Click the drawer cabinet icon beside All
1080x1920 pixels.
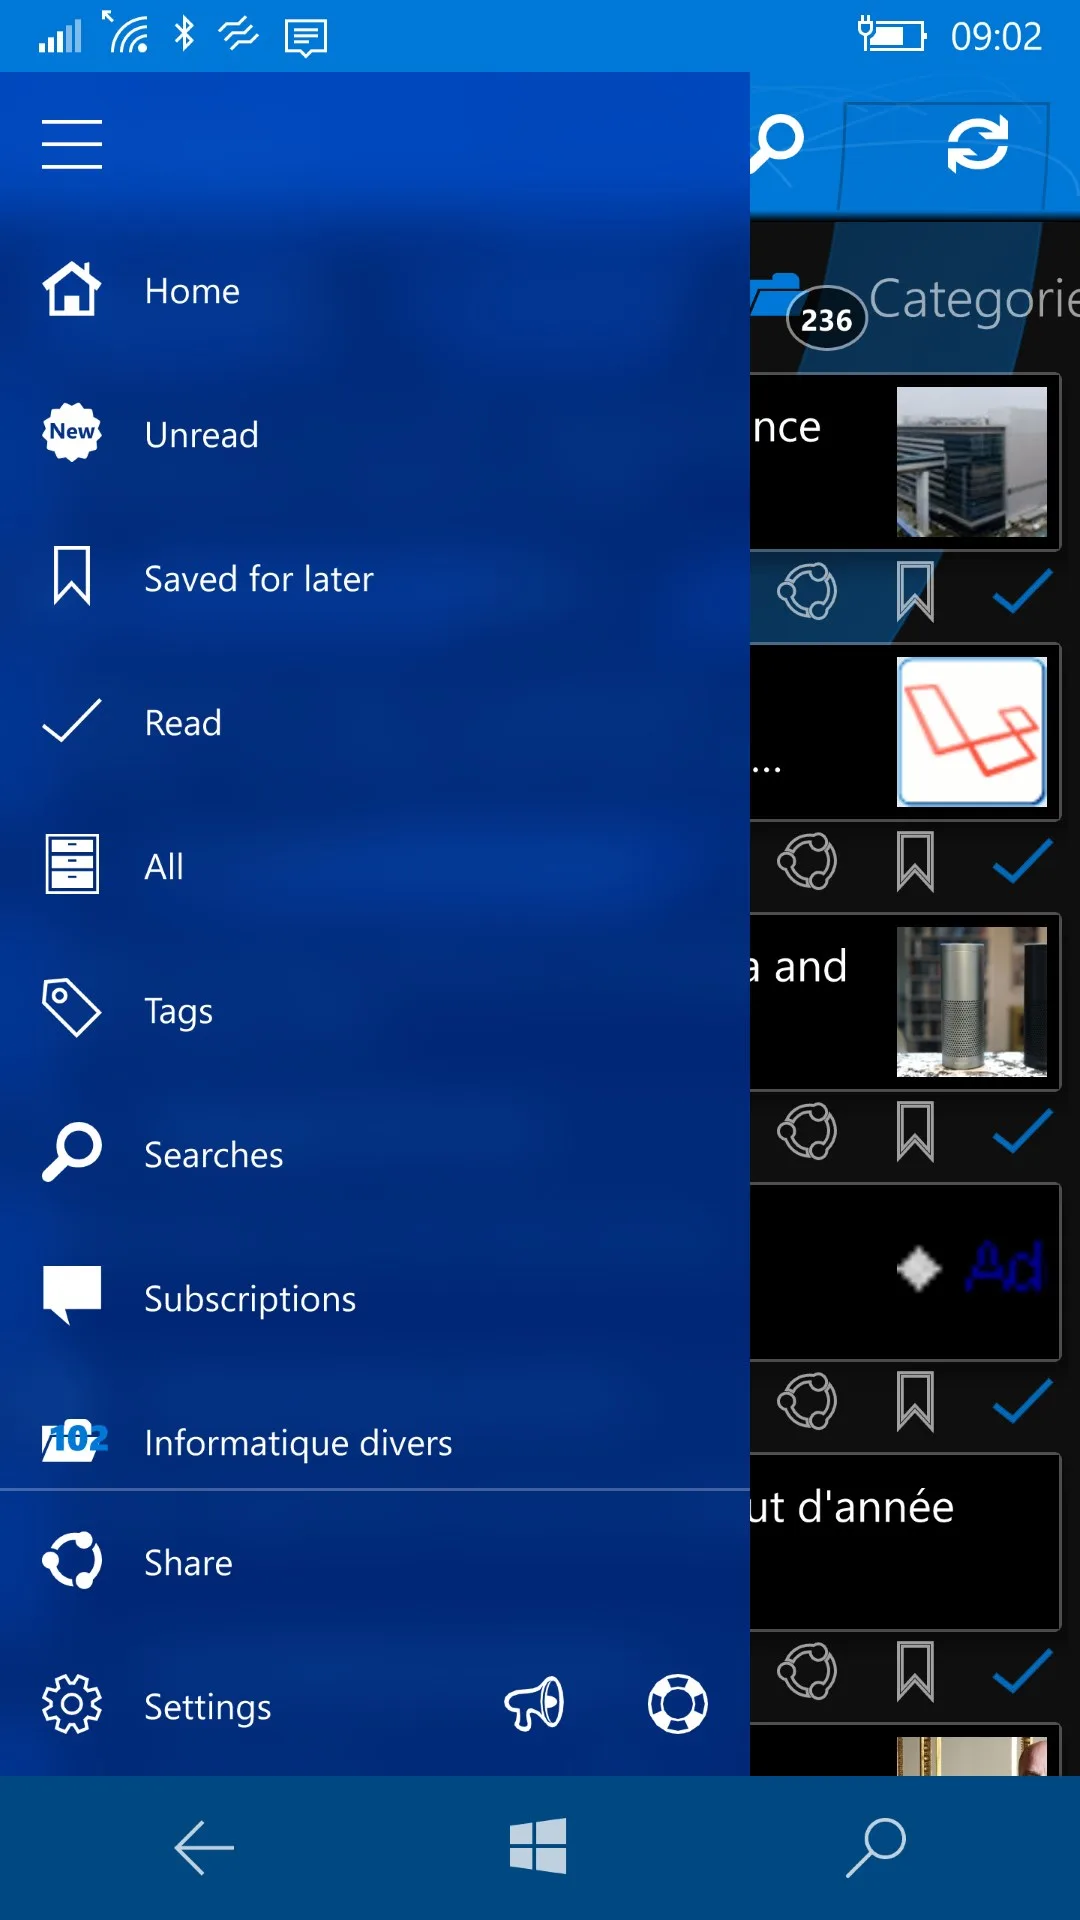72,864
